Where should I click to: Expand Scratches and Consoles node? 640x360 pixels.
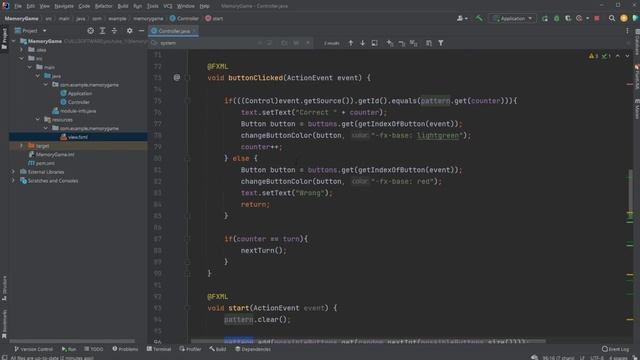click(13, 180)
